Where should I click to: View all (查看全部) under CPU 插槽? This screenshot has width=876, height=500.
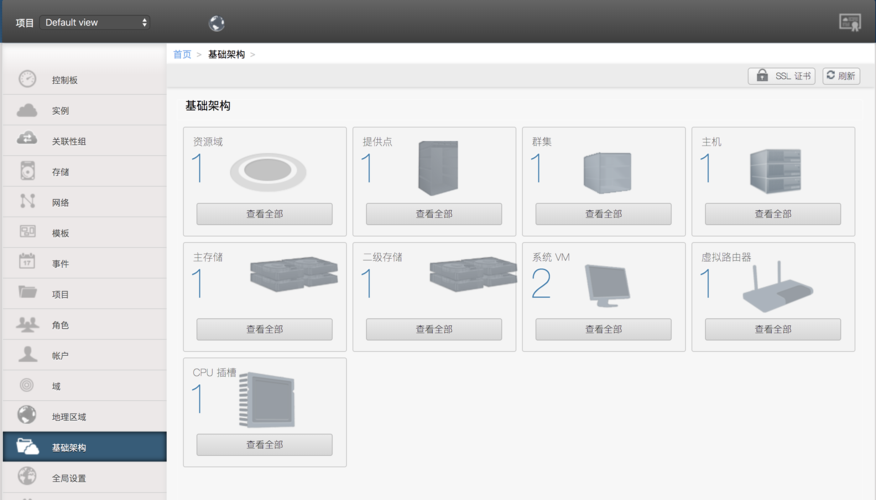[x=264, y=445]
